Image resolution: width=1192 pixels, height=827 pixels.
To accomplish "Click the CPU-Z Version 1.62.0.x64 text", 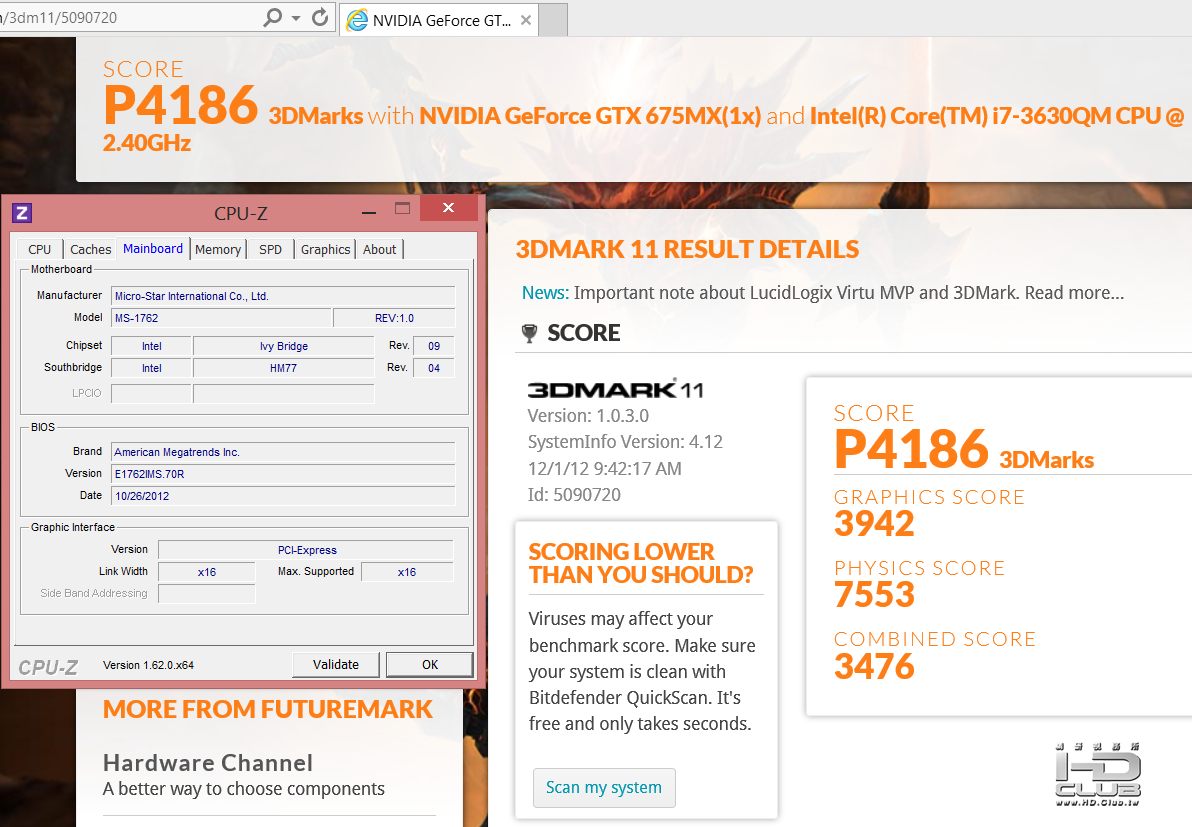I will [148, 665].
